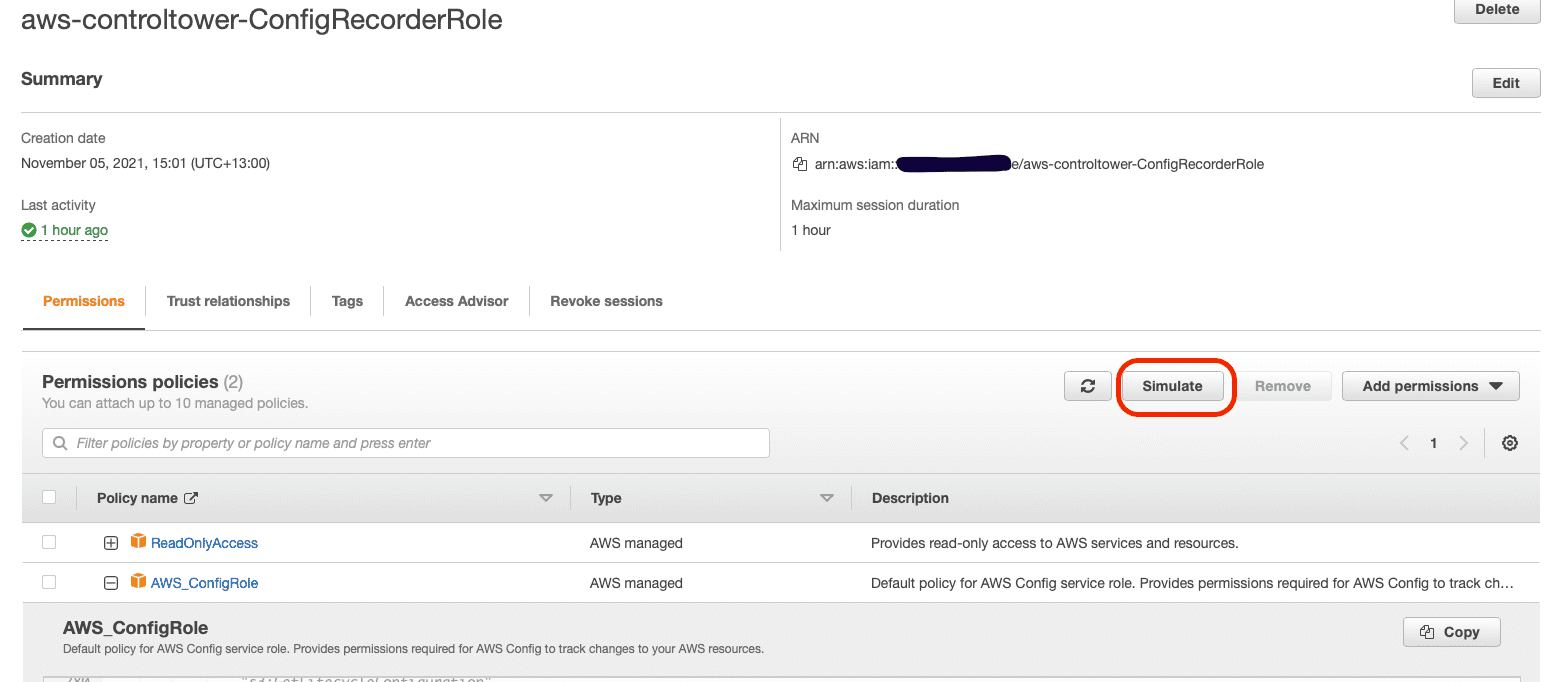1555x682 pixels.
Task: Click the 'Summary' section heading
Action: click(62, 79)
